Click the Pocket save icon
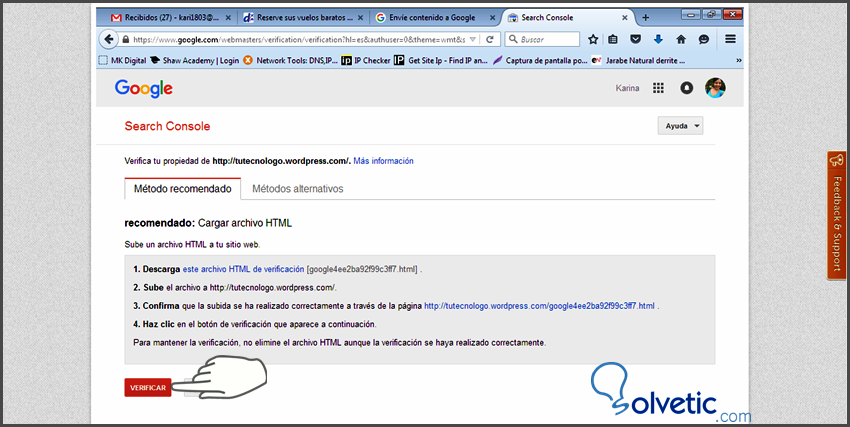The image size is (850, 427). [635, 39]
